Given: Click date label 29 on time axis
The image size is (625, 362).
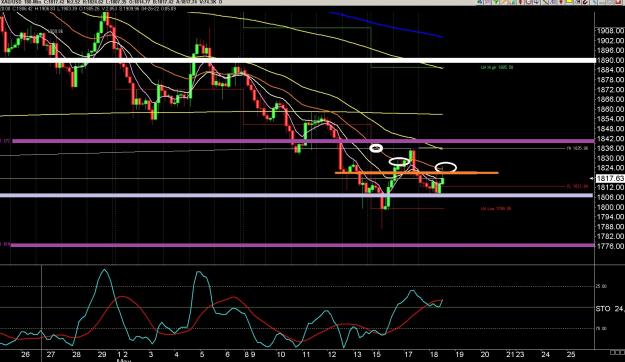Looking at the screenshot, I should pyautogui.click(x=102, y=354).
